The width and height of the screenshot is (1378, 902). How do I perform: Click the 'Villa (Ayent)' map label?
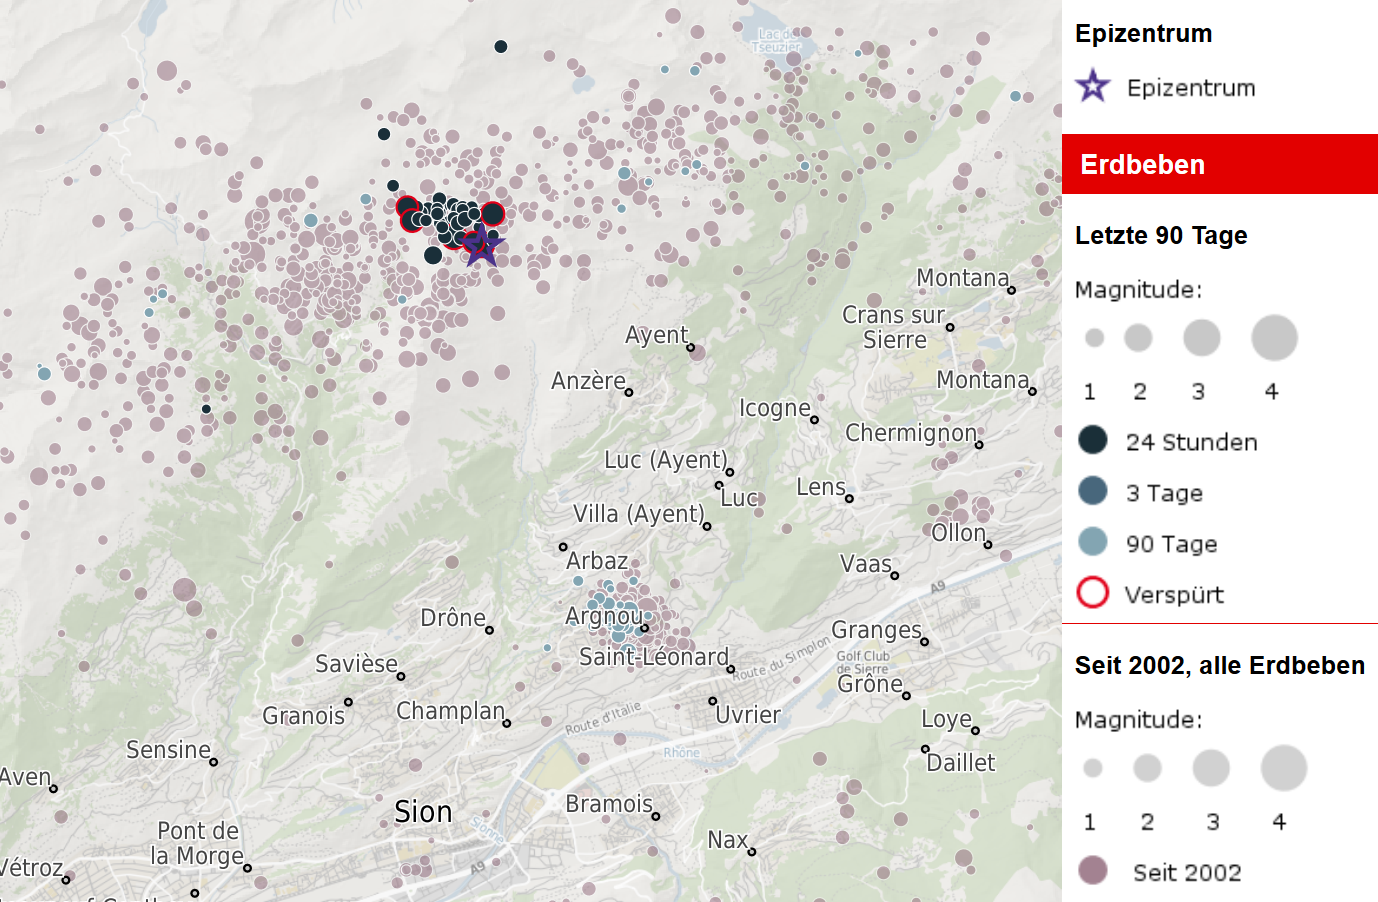tap(639, 514)
